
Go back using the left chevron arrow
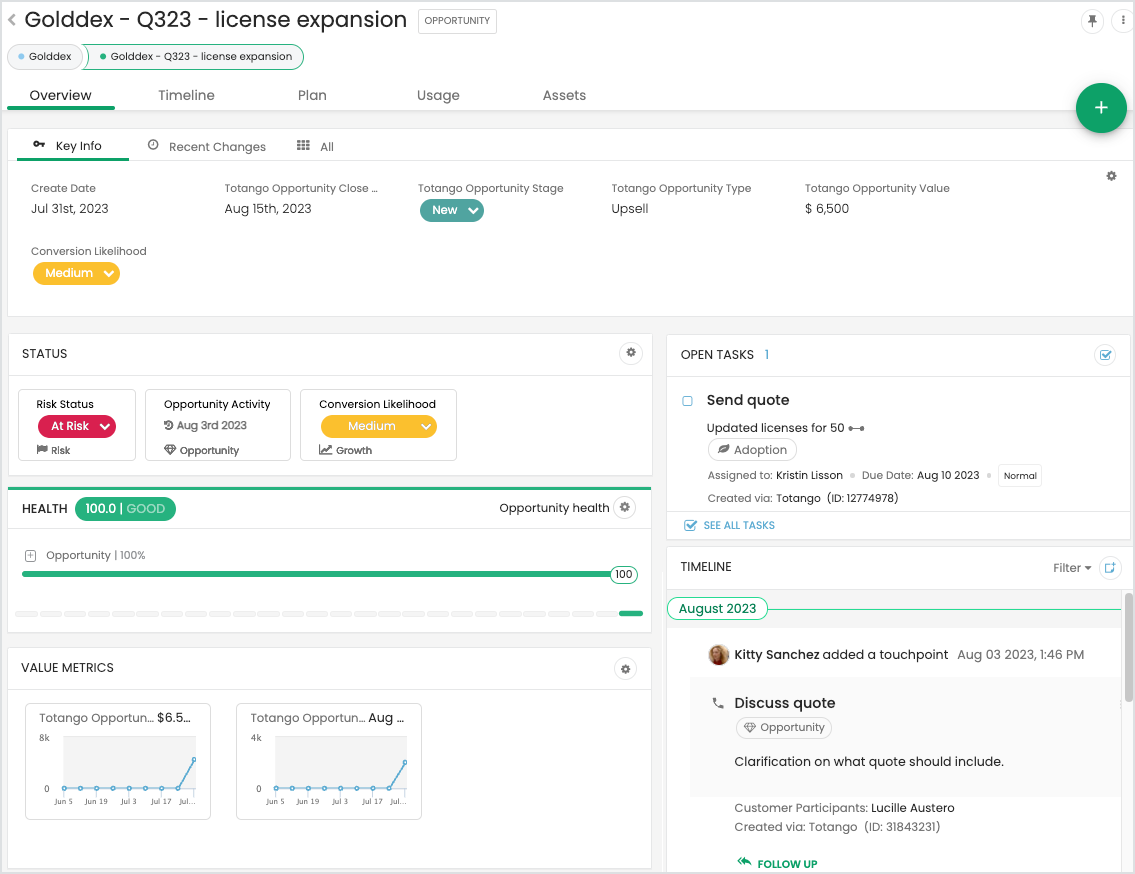click(12, 20)
